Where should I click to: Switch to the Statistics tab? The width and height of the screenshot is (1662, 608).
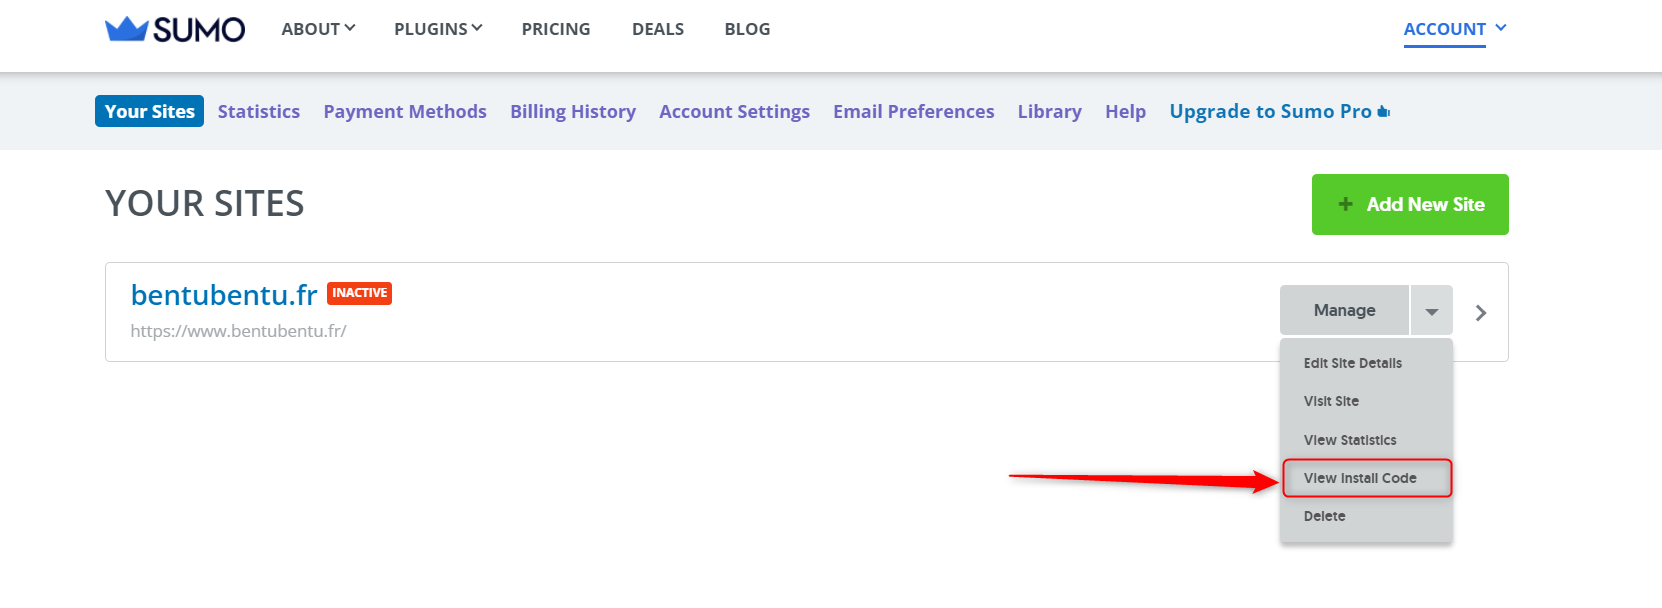click(259, 111)
